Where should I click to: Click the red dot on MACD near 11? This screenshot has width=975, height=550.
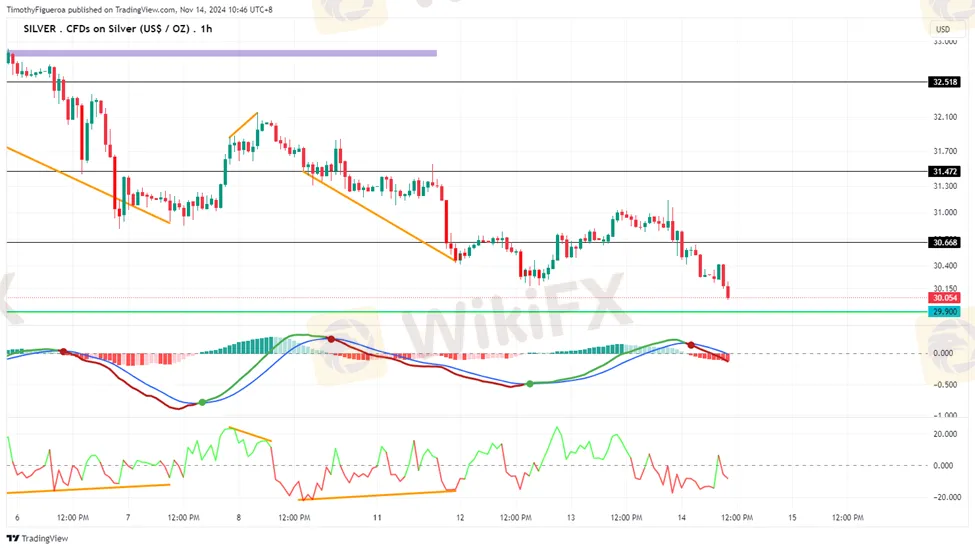pos(331,339)
